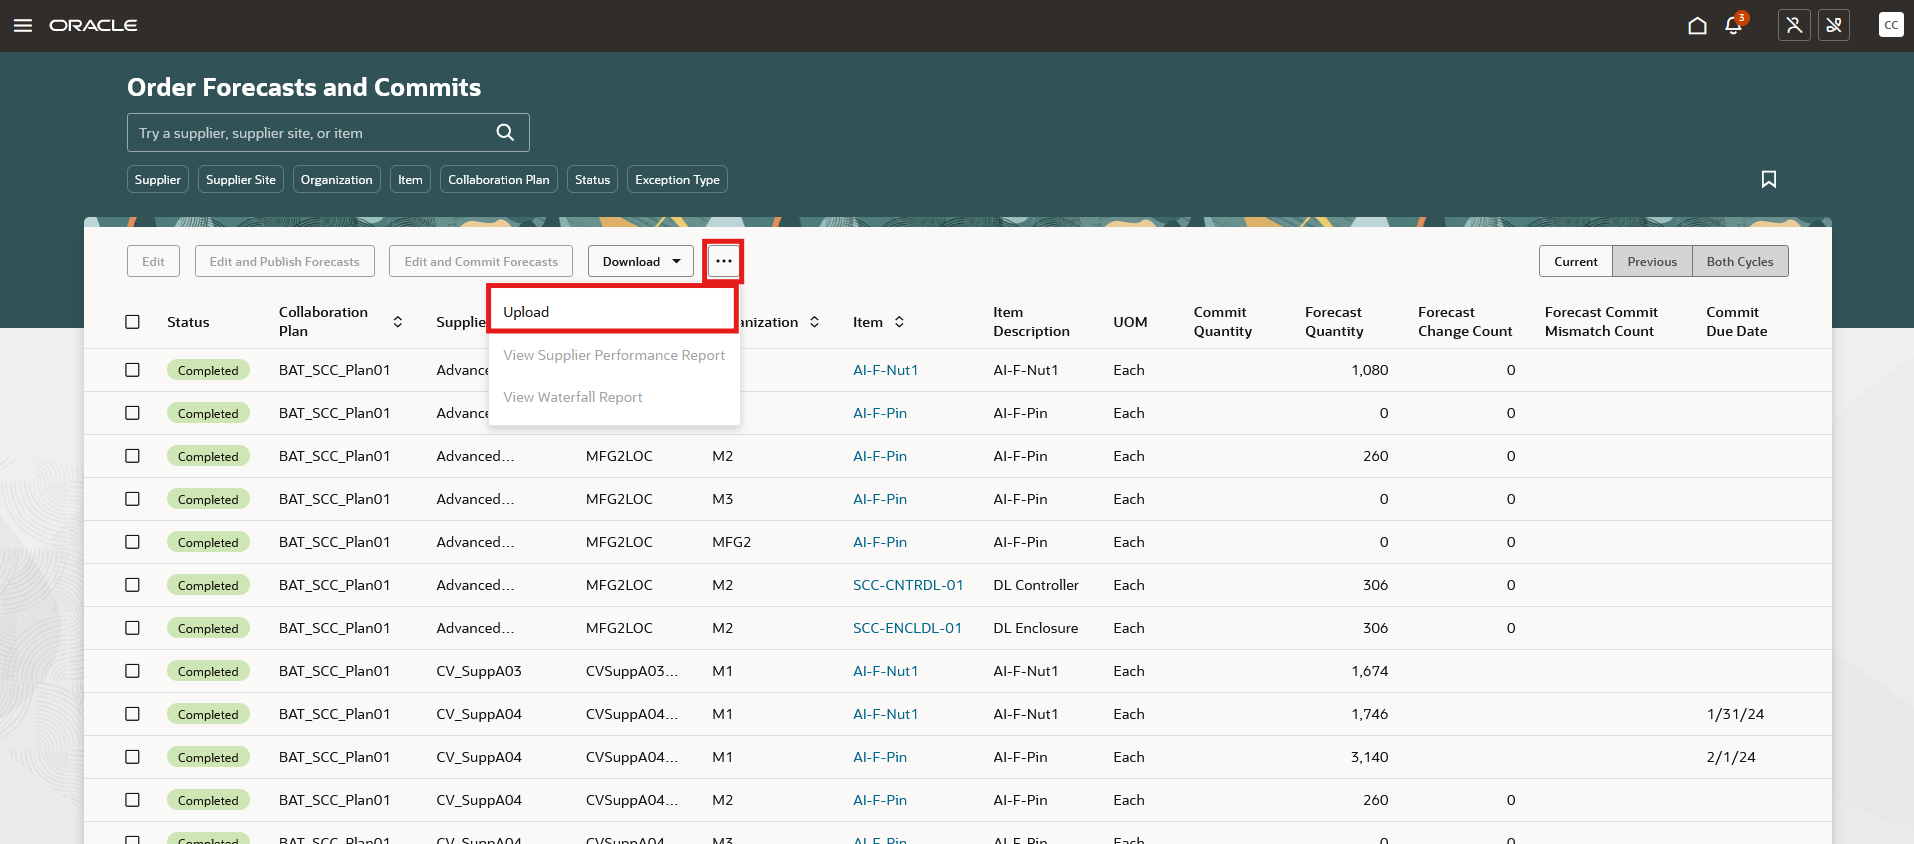This screenshot has height=844, width=1914.
Task: Go to the Home icon
Action: pos(1697,25)
